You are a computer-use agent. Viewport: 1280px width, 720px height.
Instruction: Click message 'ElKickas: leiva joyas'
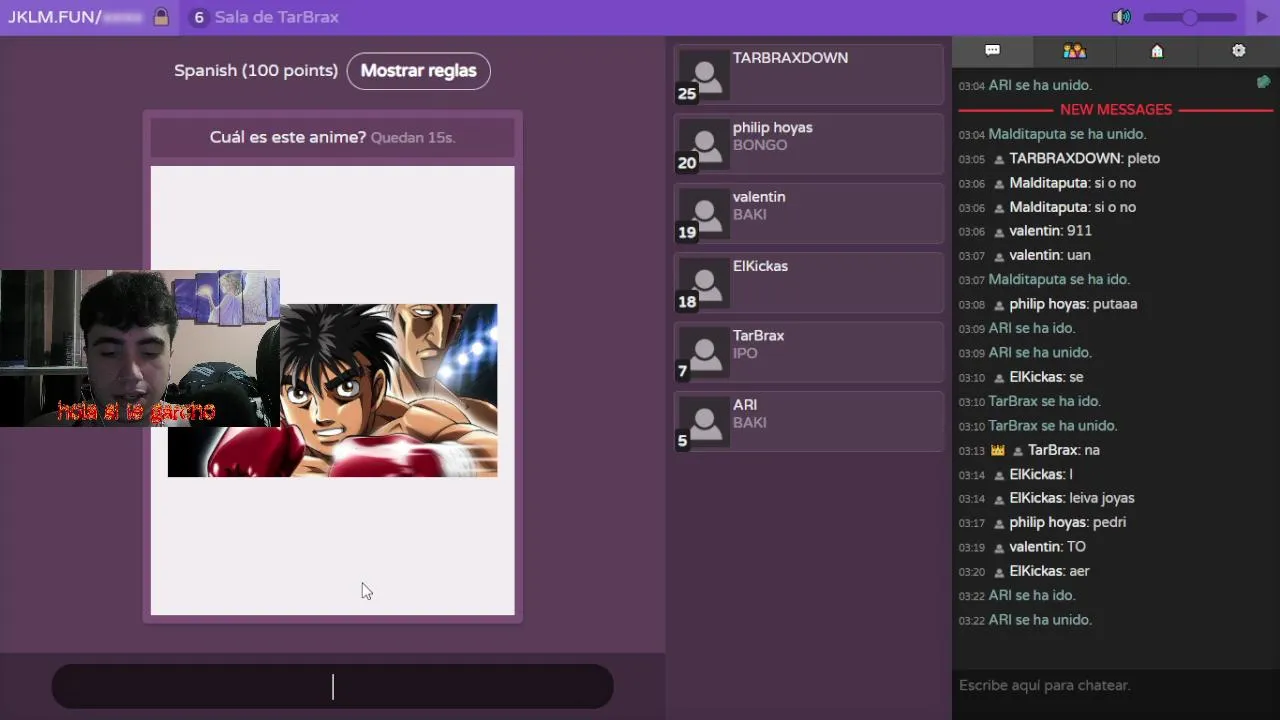coord(1072,499)
